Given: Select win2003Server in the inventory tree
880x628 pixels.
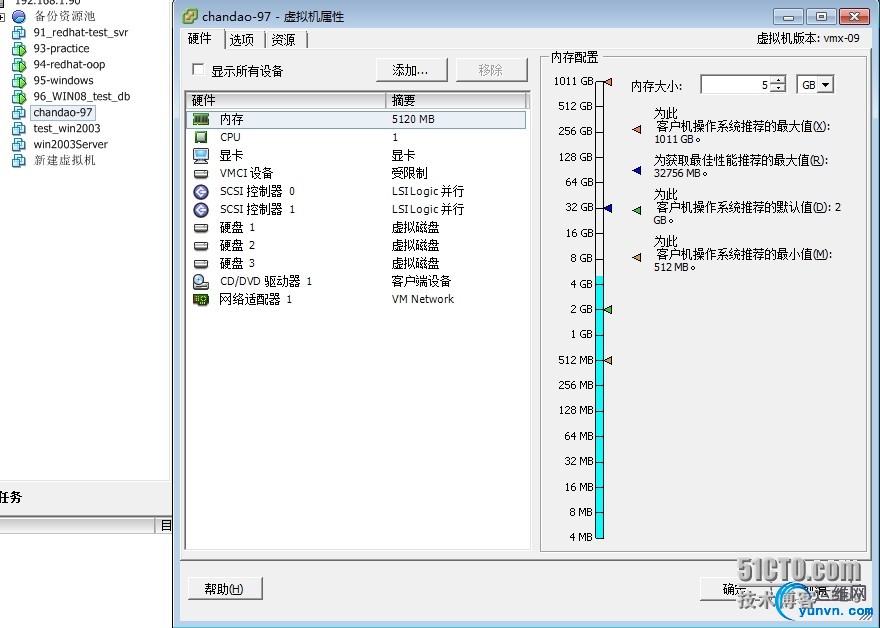Looking at the screenshot, I should [x=67, y=144].
